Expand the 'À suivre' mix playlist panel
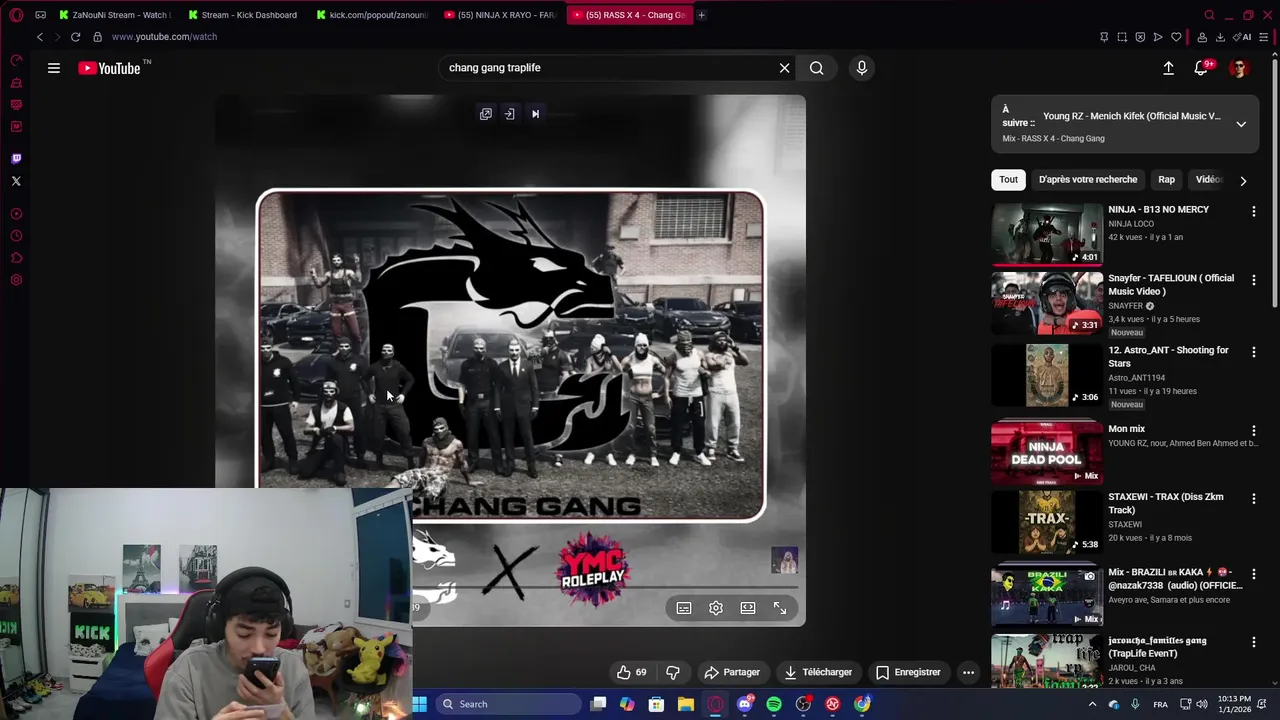 [x=1241, y=125]
